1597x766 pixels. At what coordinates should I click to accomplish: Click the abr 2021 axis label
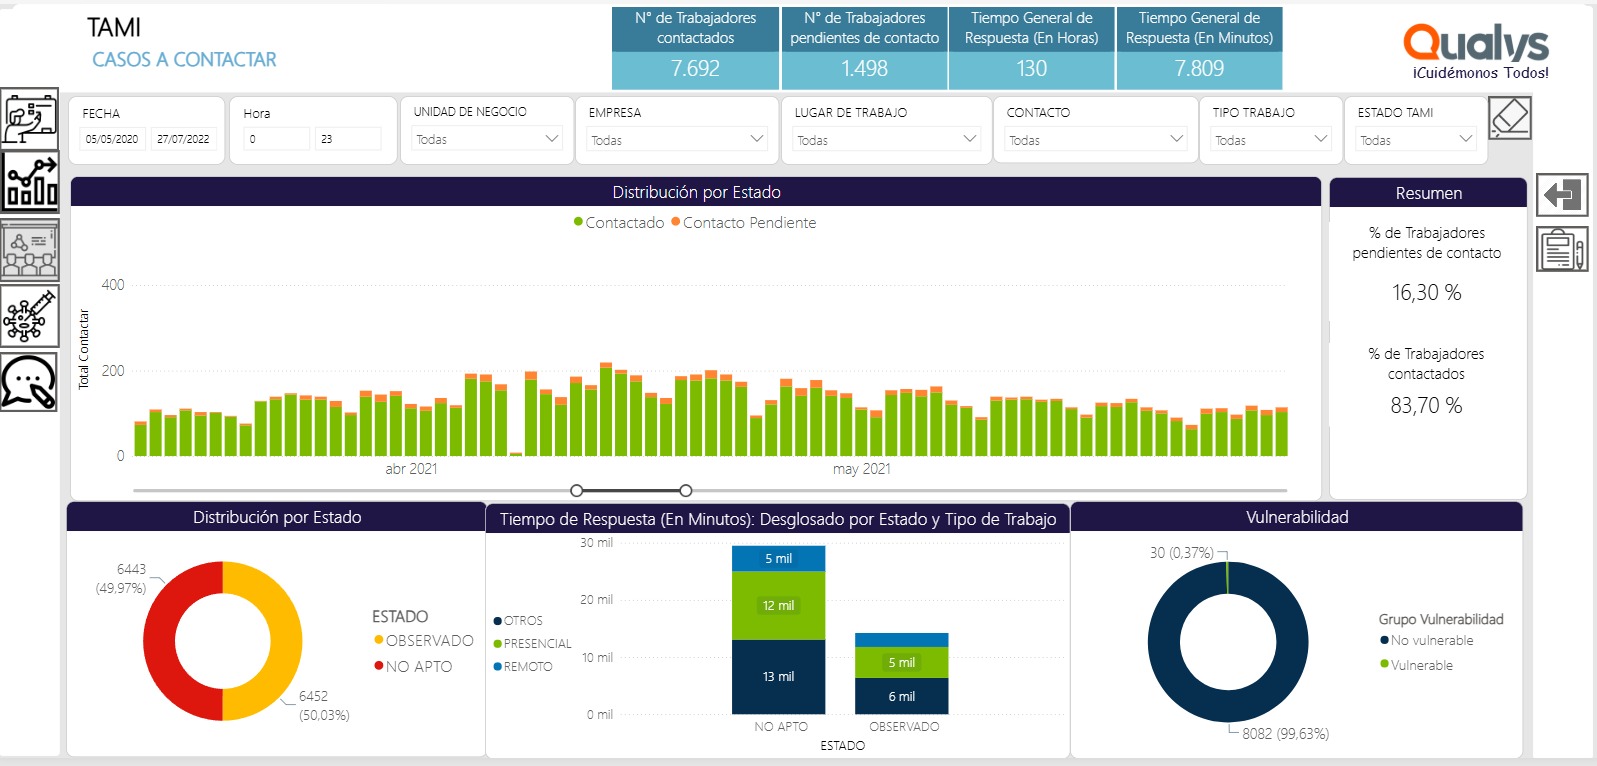point(411,469)
